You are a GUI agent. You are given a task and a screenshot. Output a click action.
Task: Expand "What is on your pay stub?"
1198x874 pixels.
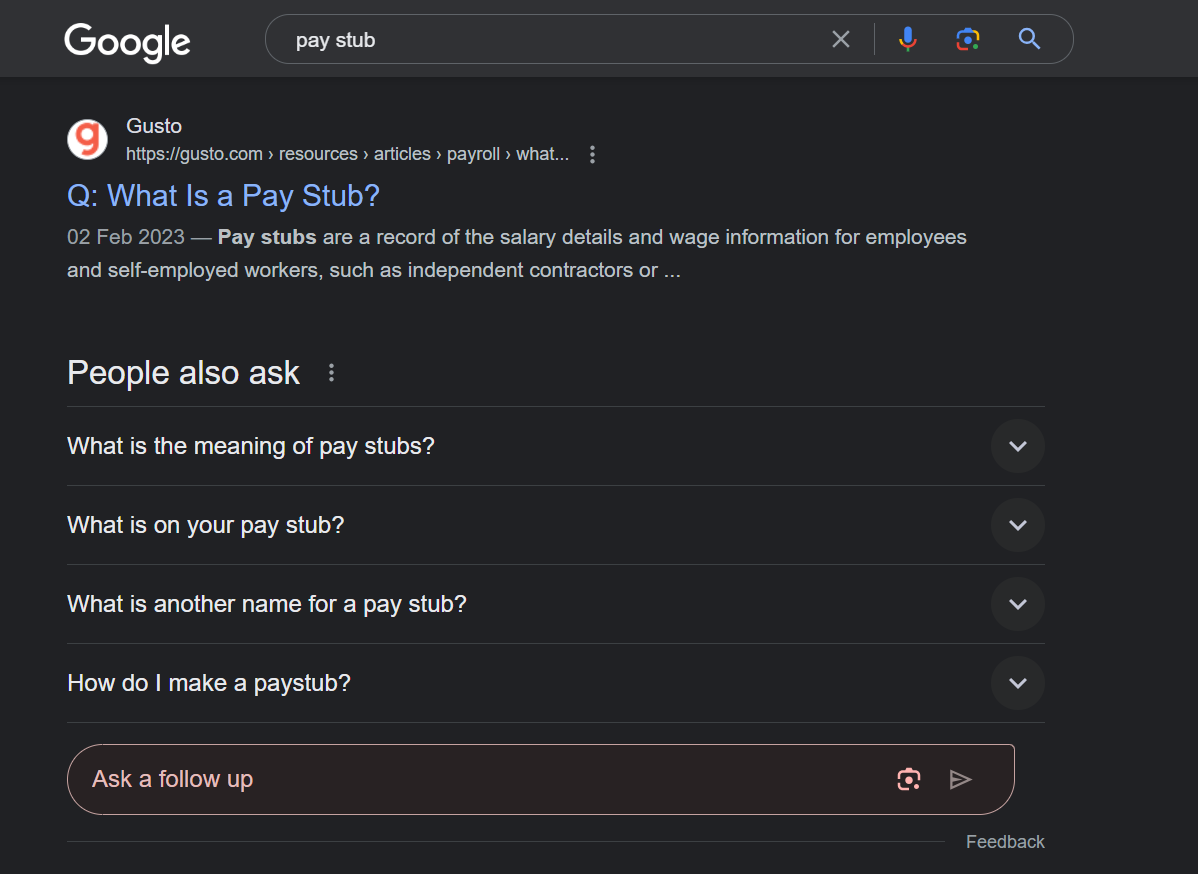[1017, 525]
